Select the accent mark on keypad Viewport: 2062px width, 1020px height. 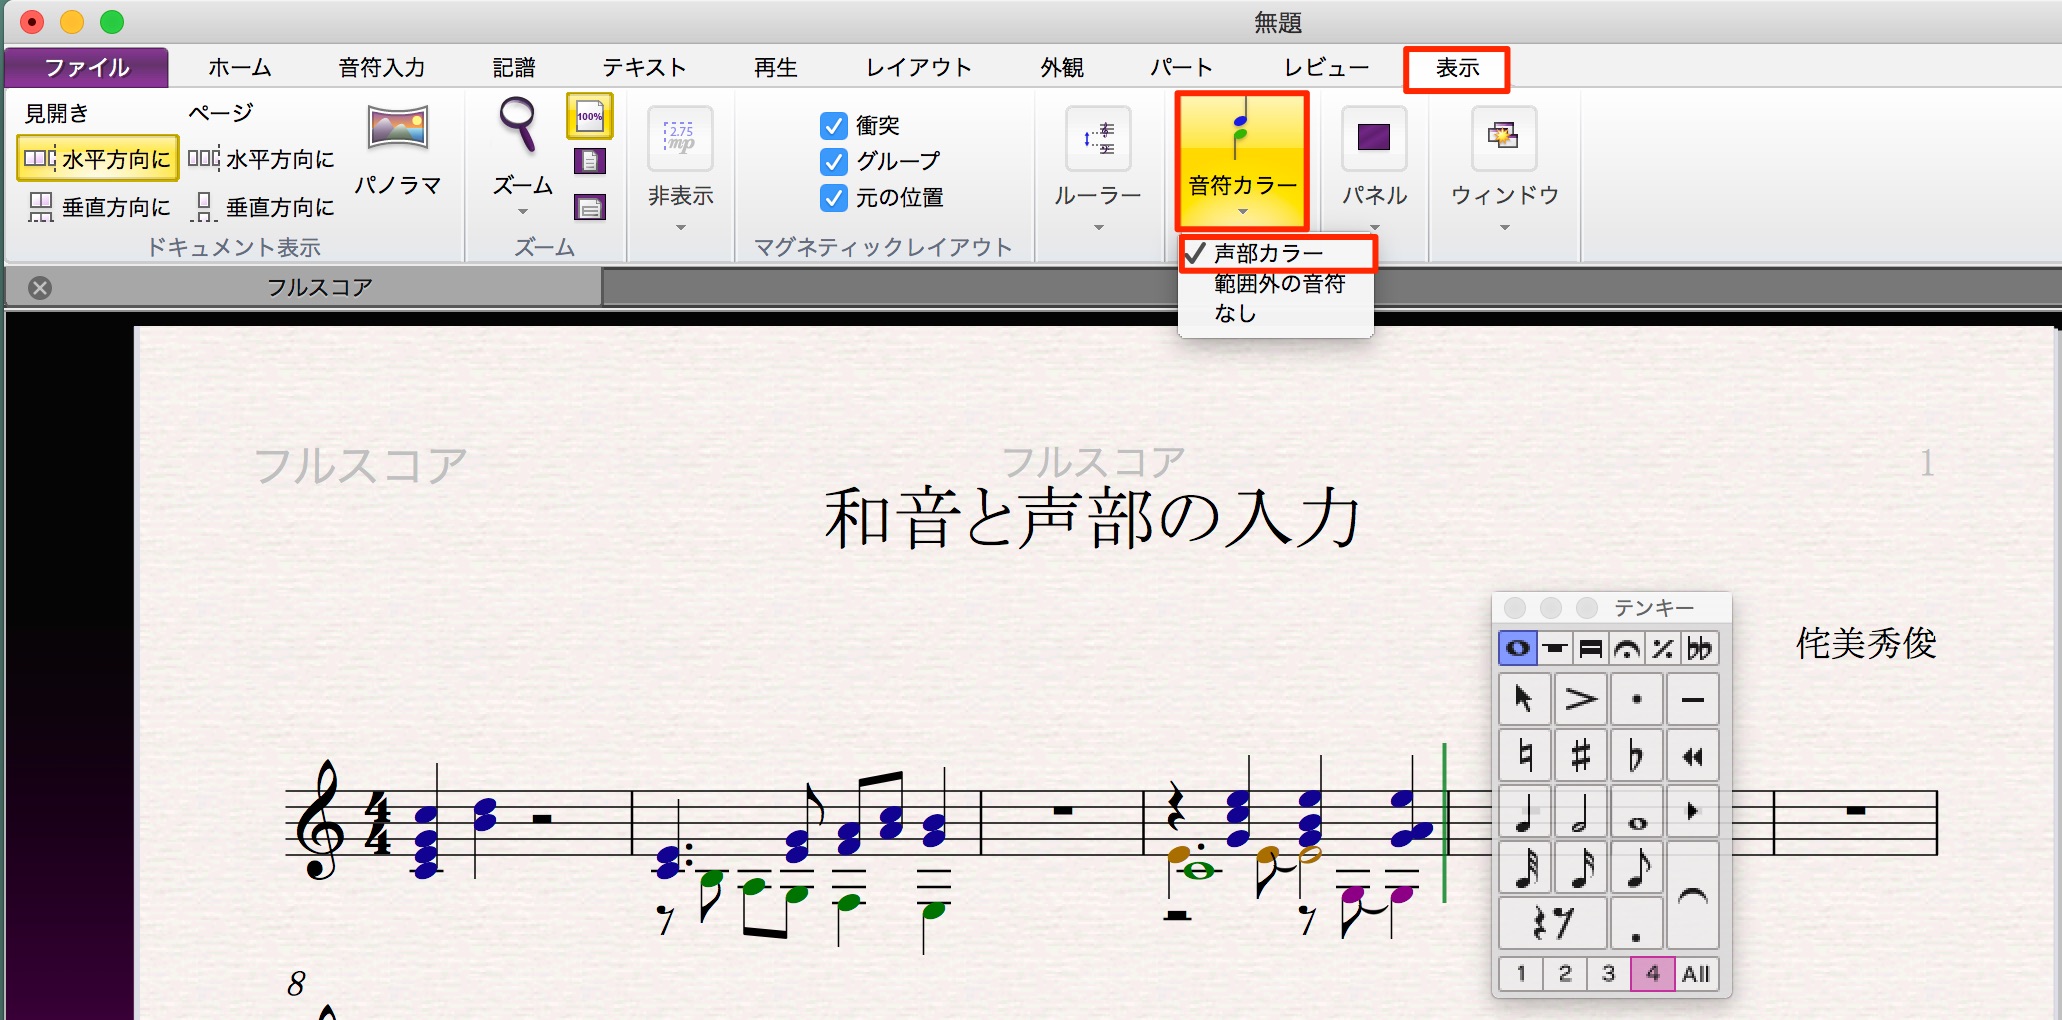click(x=1580, y=699)
